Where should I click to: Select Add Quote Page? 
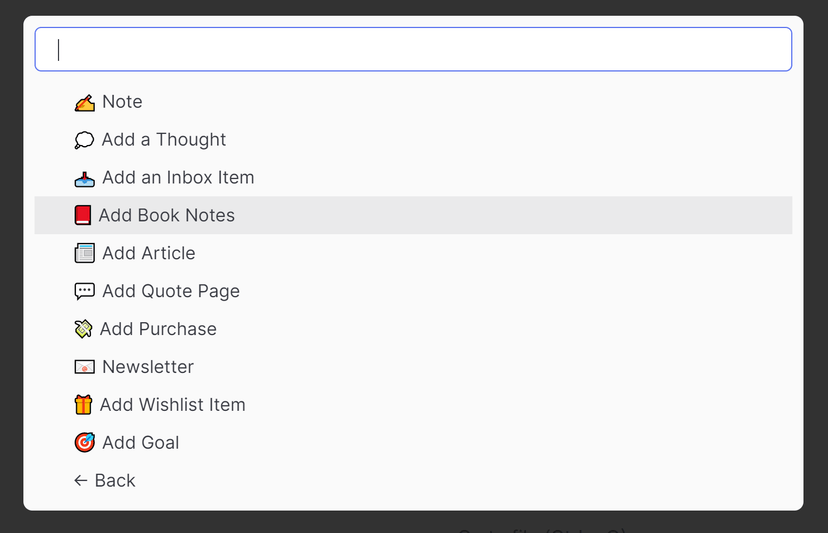click(413, 291)
